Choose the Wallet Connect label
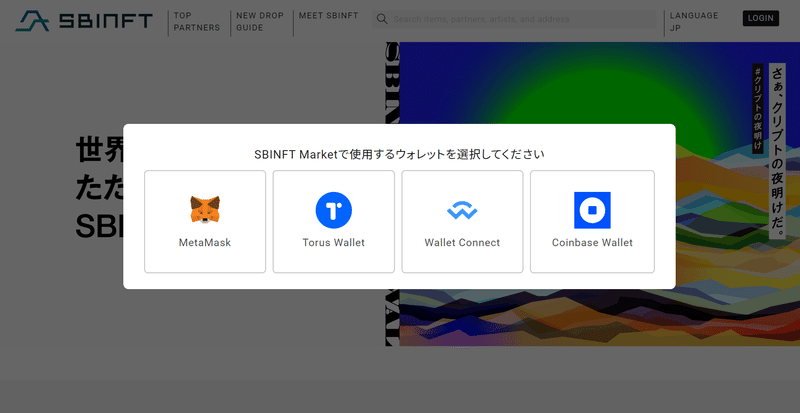The height and width of the screenshot is (413, 800). click(462, 242)
